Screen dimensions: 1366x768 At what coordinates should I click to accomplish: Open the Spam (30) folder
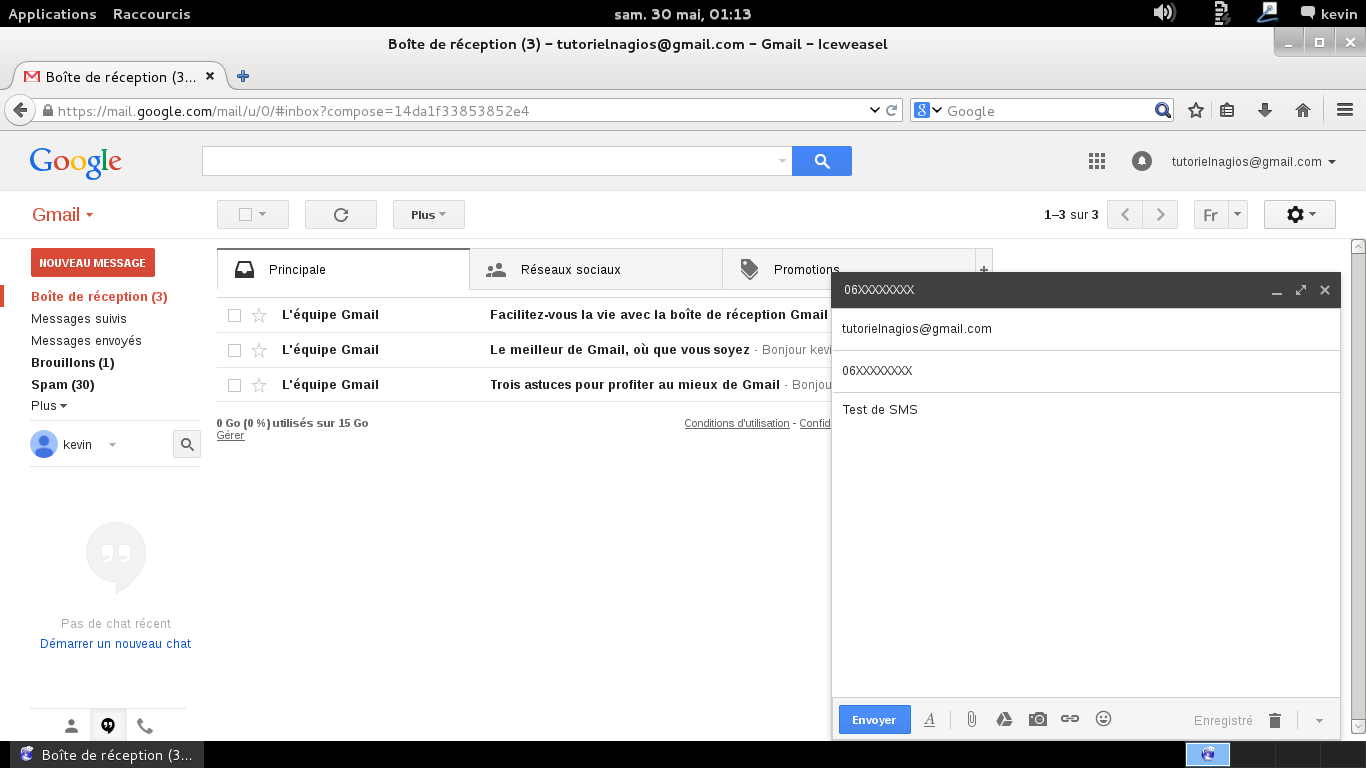click(x=62, y=385)
